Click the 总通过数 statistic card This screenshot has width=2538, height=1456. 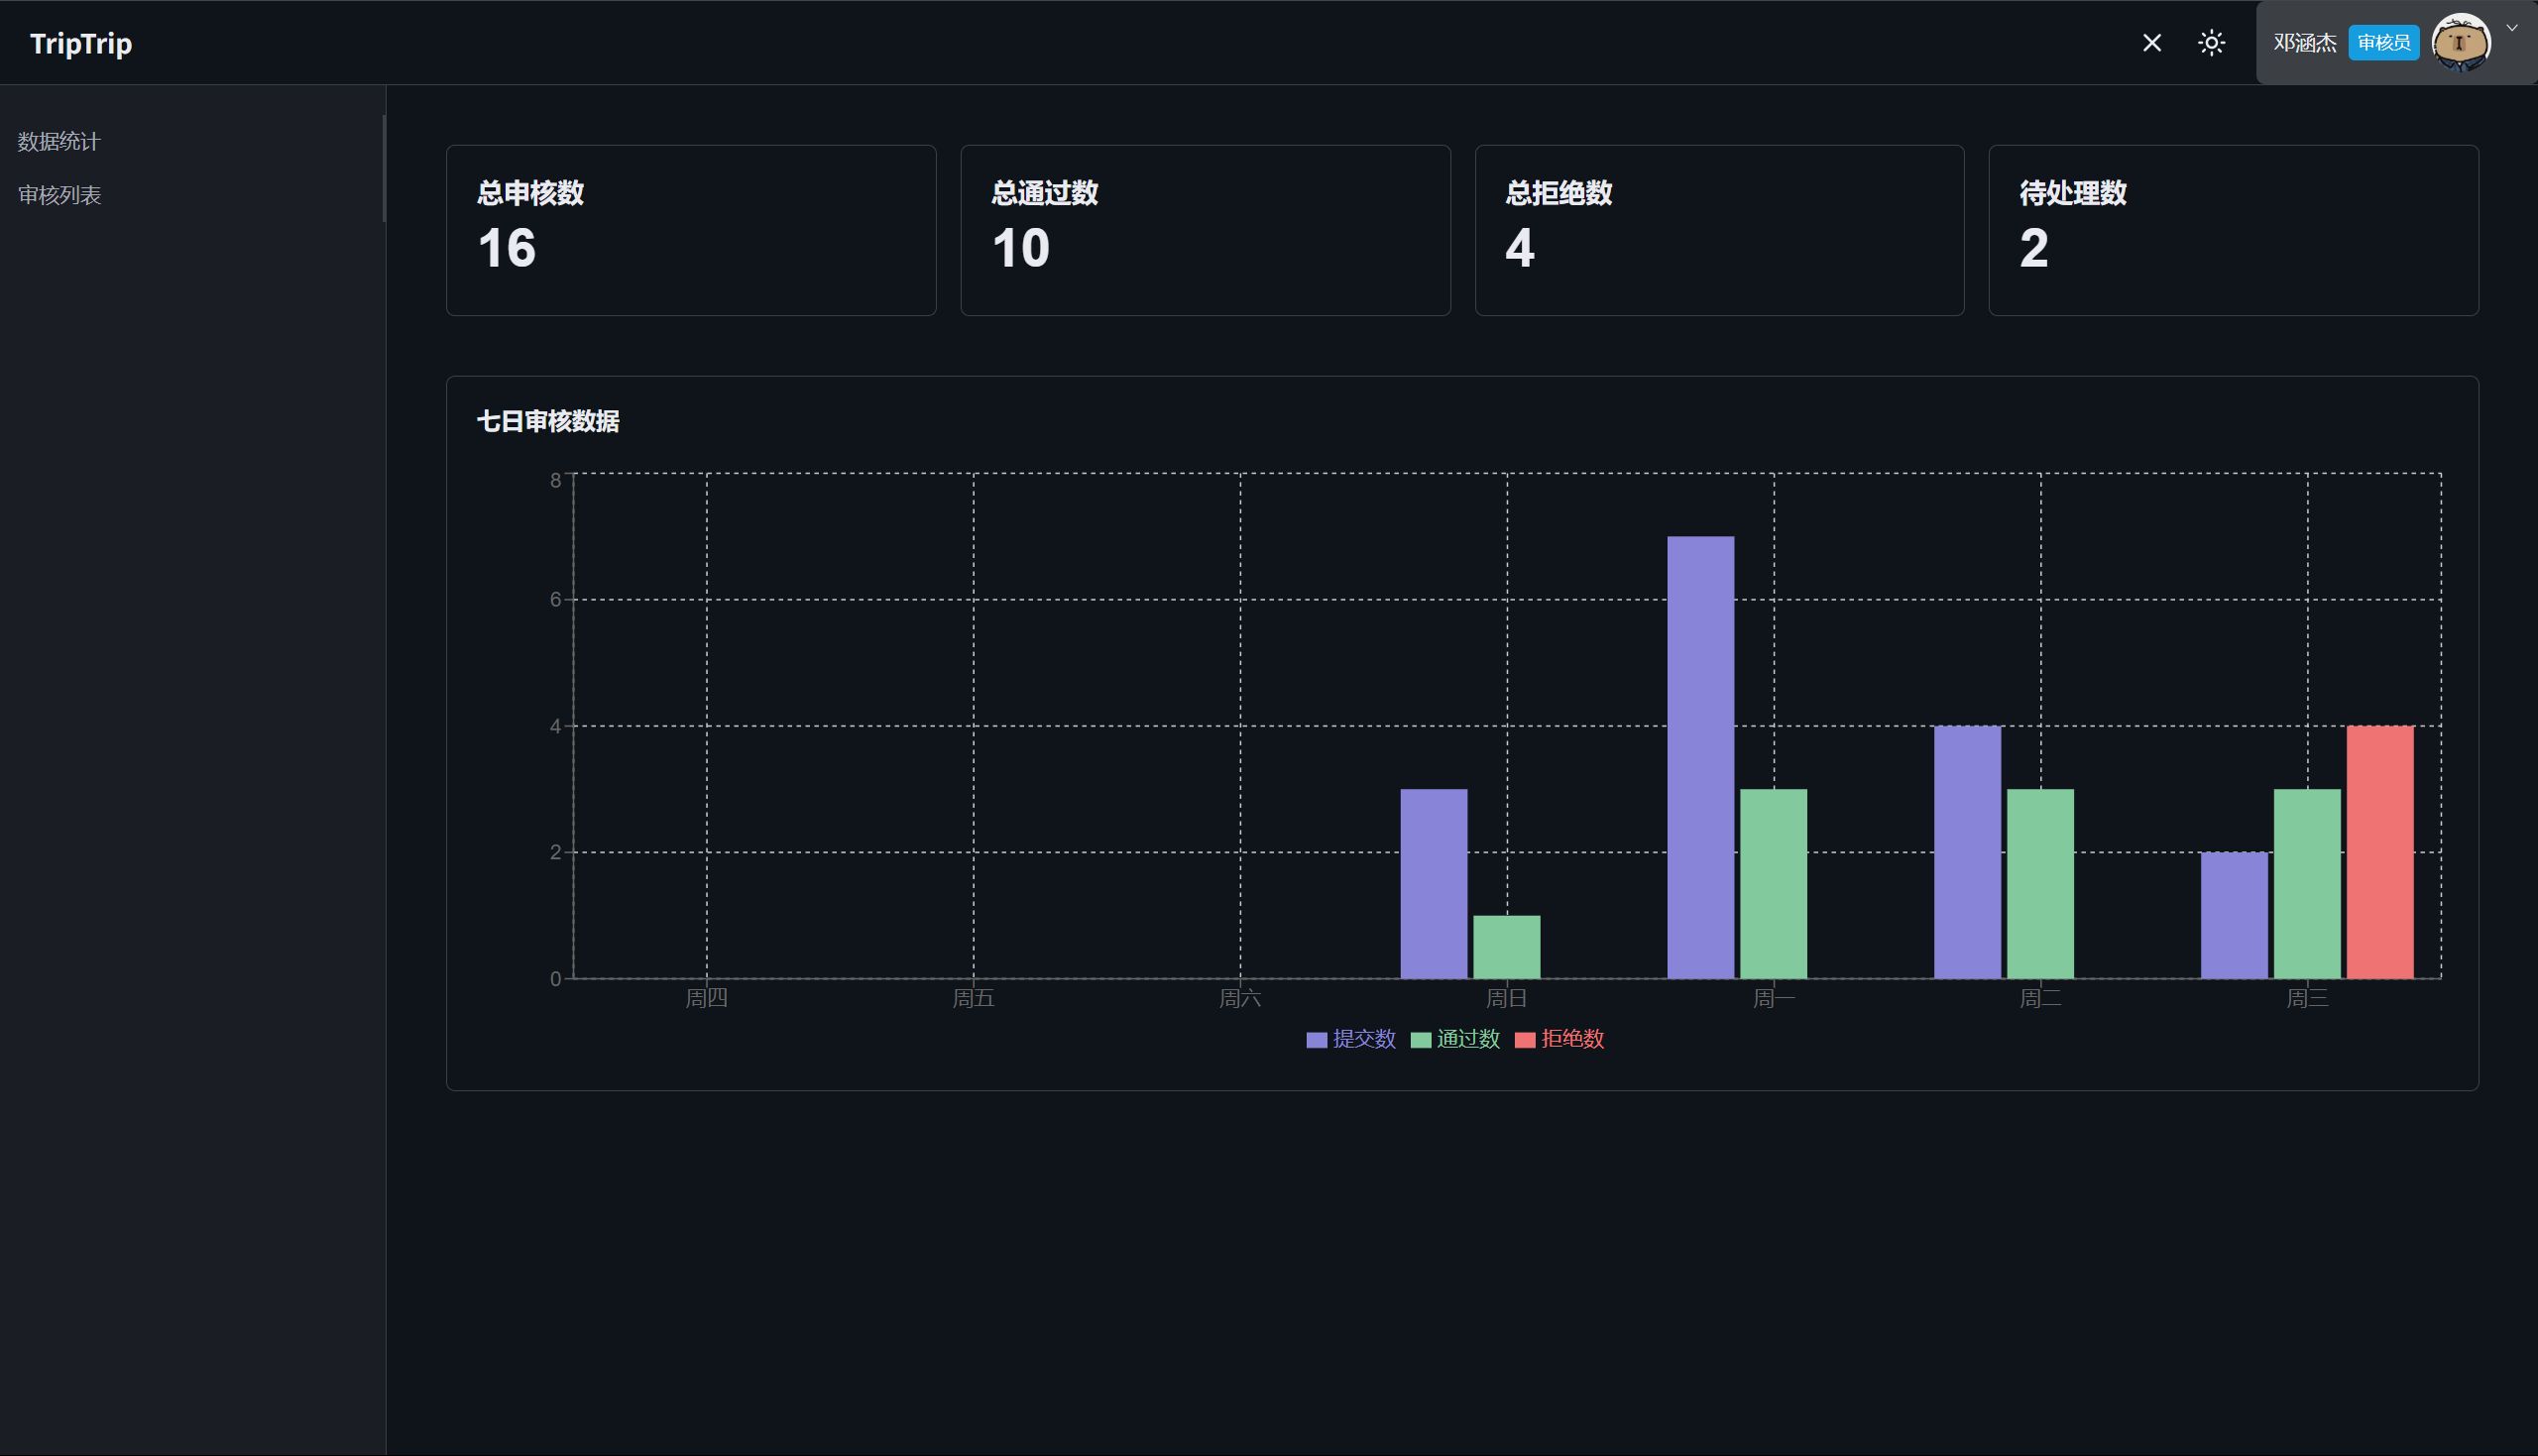click(x=1205, y=230)
